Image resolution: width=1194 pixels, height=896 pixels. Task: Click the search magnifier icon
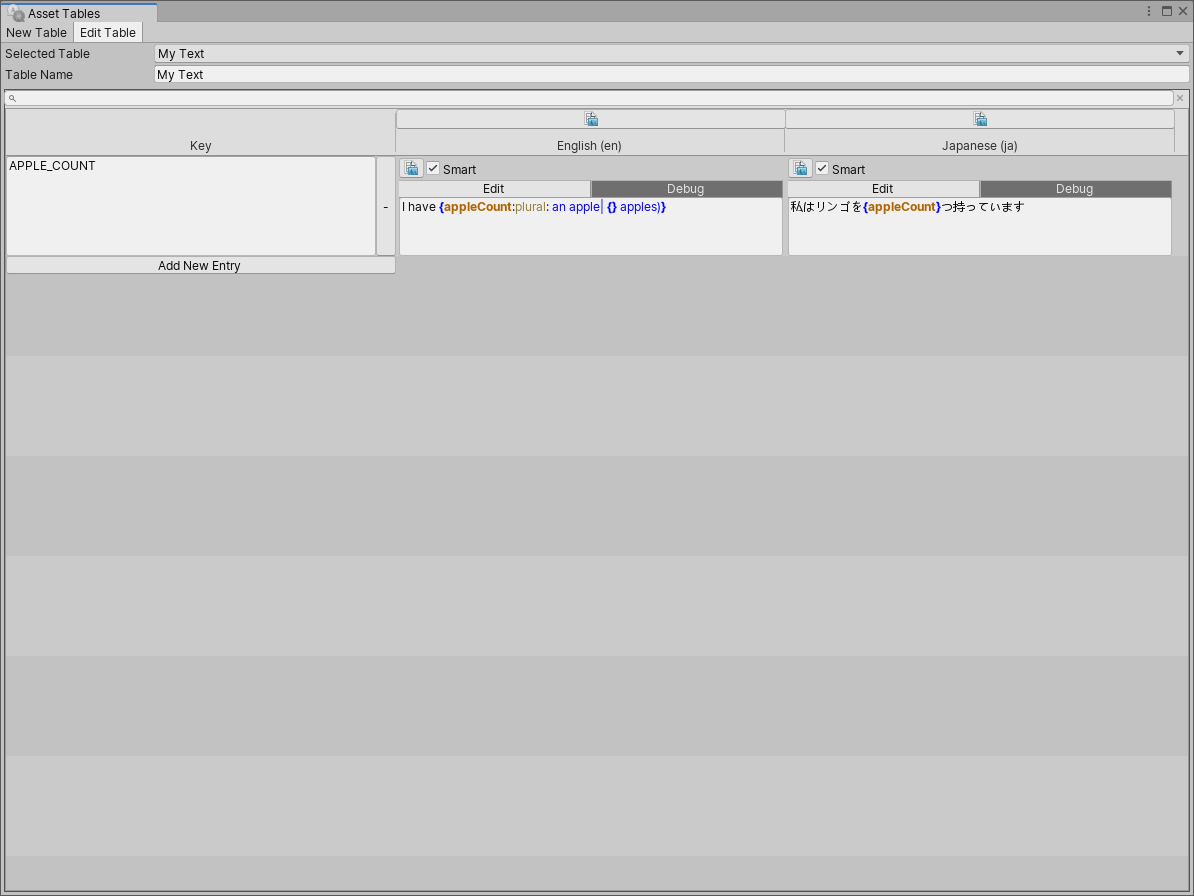click(12, 98)
